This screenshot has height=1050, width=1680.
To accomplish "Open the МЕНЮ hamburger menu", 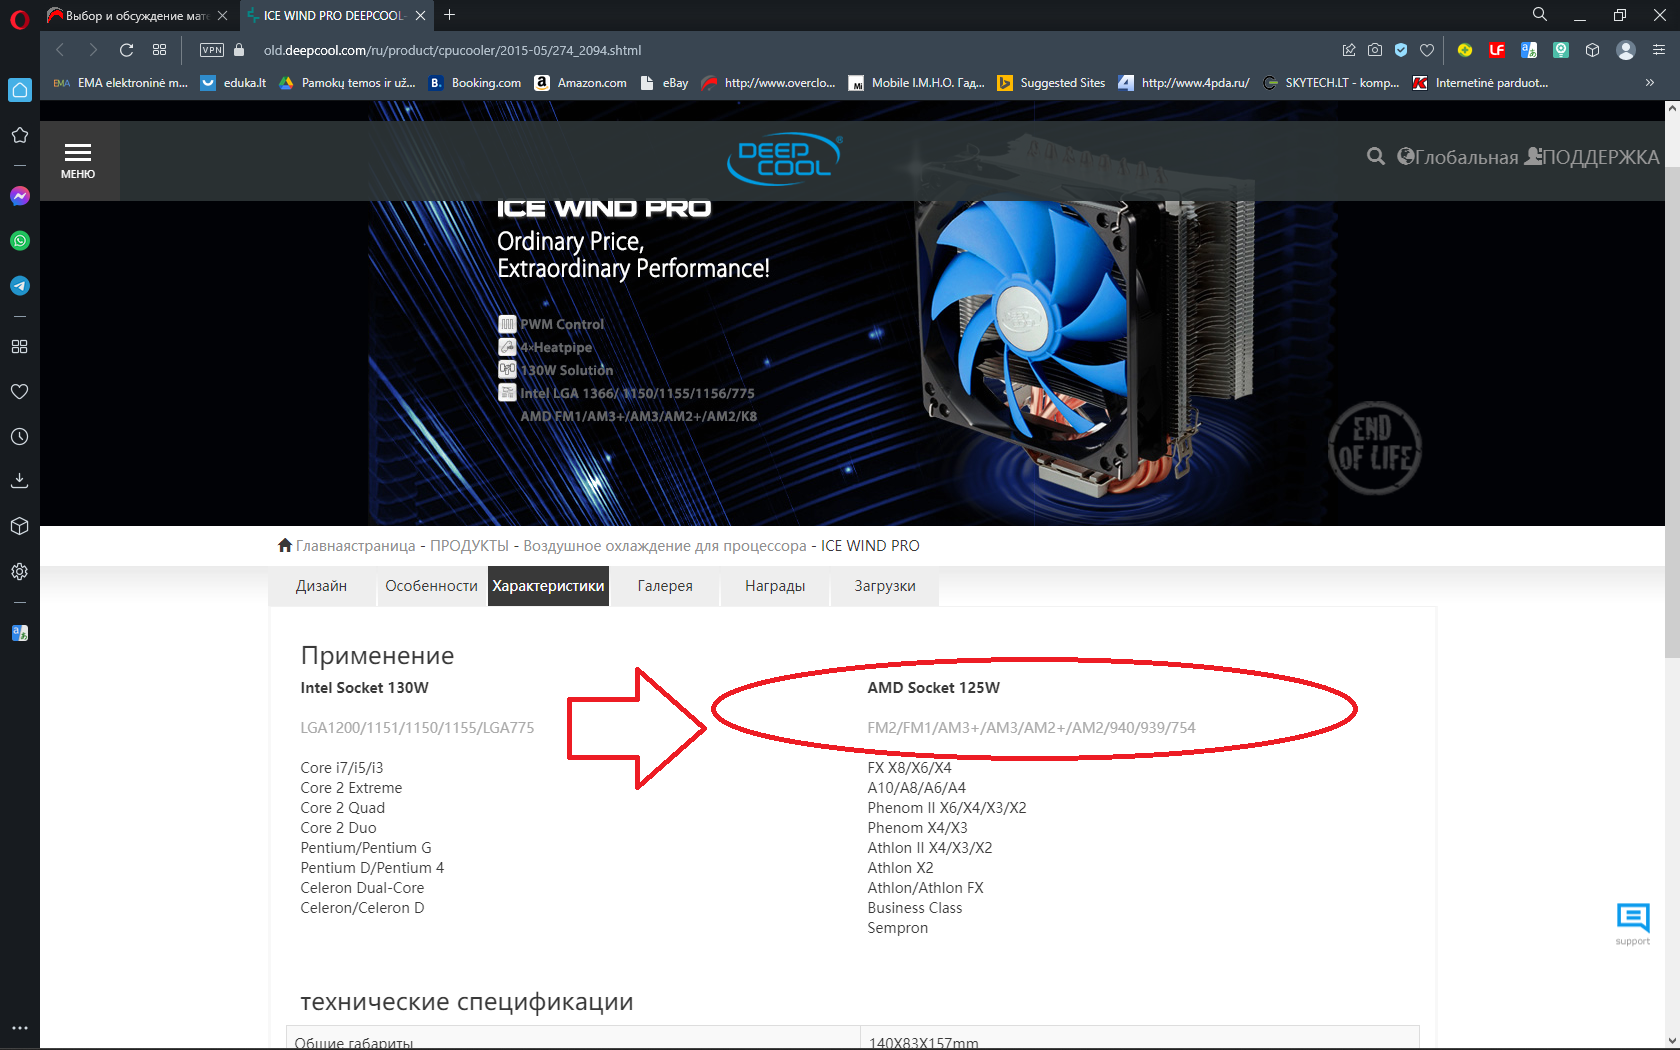I will click(78, 160).
